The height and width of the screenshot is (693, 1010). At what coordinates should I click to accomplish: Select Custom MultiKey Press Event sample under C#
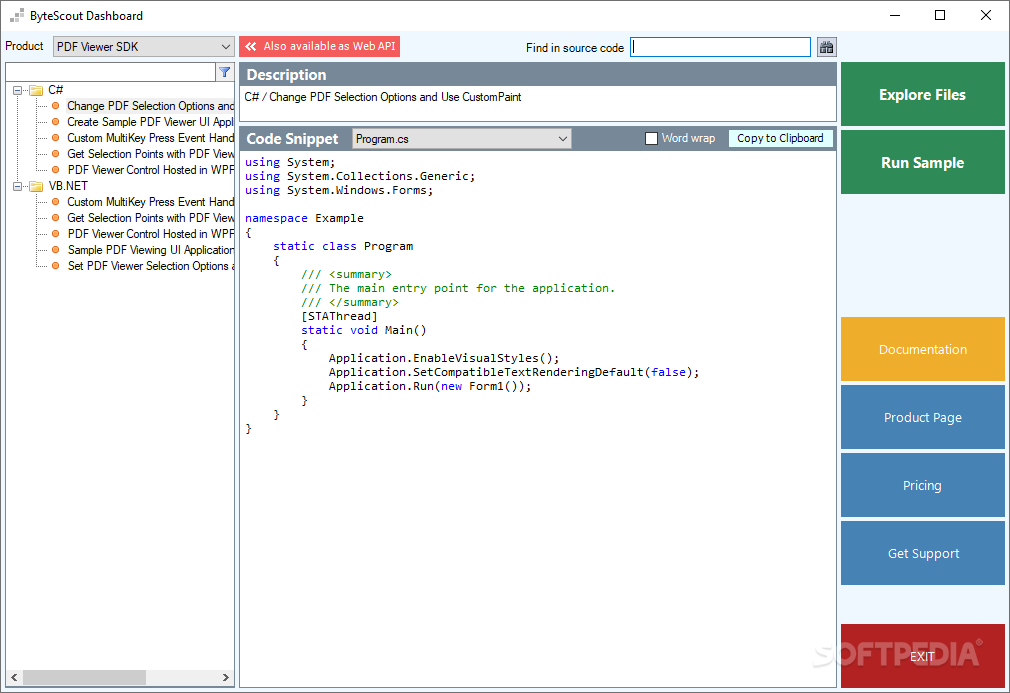coord(150,138)
